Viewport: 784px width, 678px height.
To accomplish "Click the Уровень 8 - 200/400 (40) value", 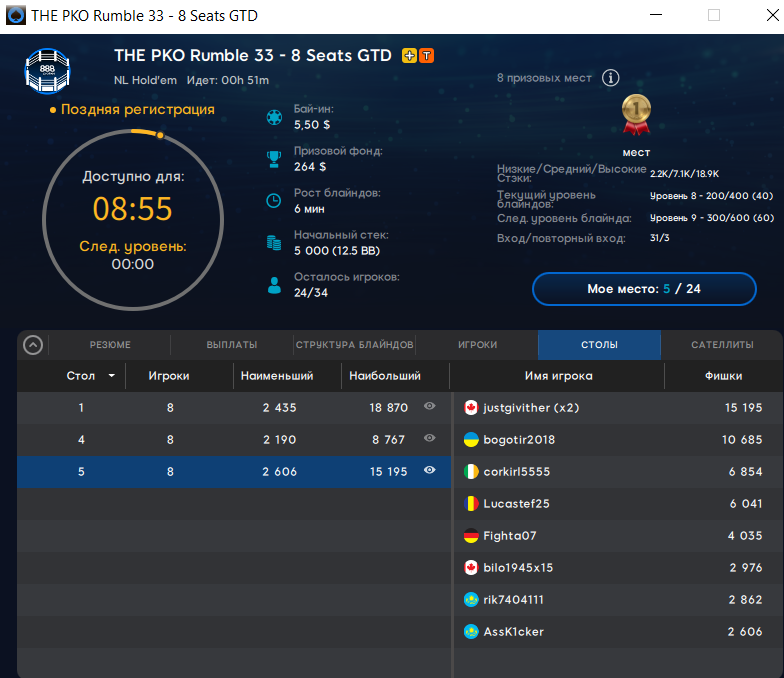I will (x=712, y=196).
